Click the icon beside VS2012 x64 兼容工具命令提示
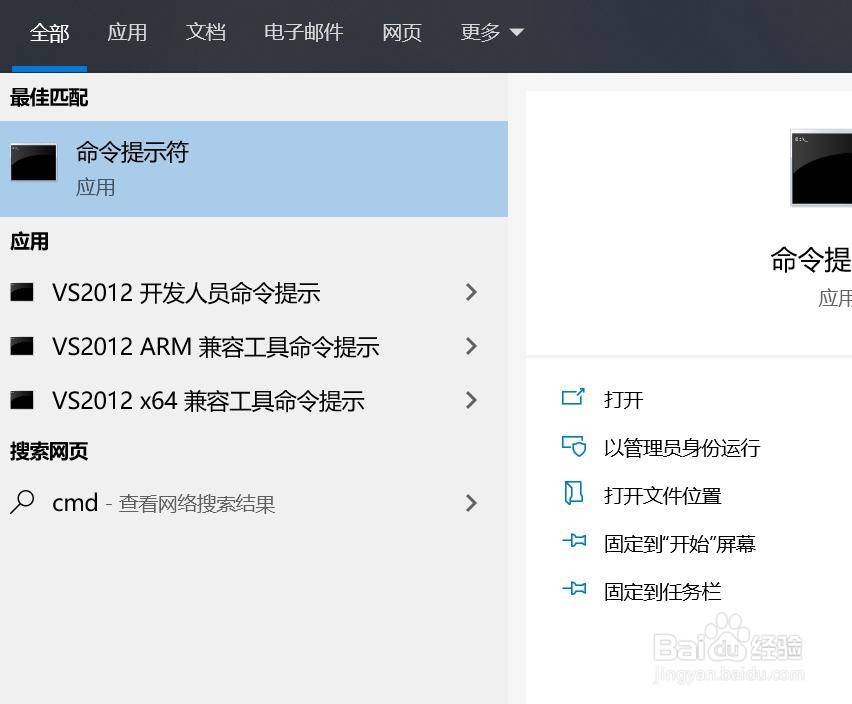The image size is (852, 704). click(22, 400)
